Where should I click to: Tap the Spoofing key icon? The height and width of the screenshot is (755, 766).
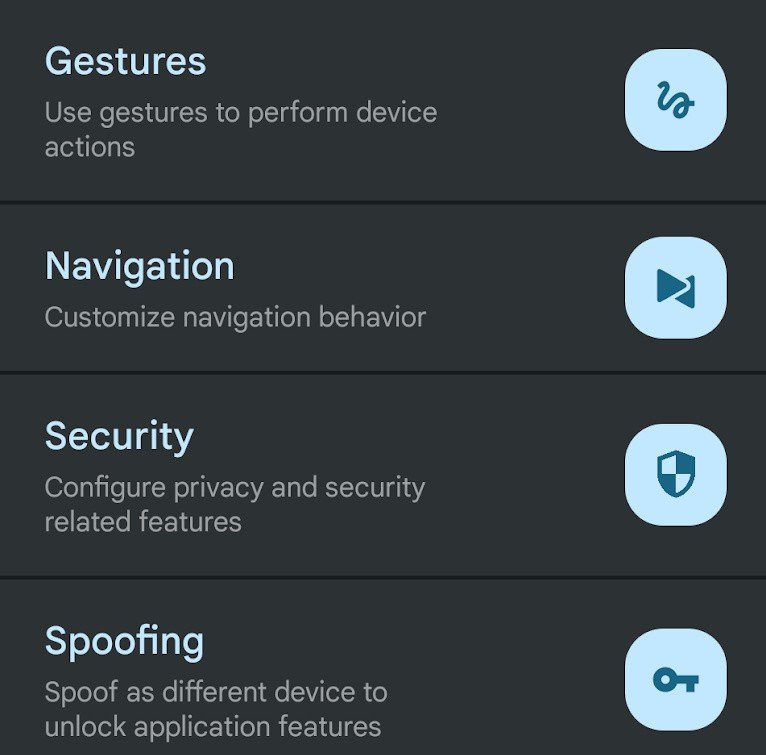click(x=675, y=680)
